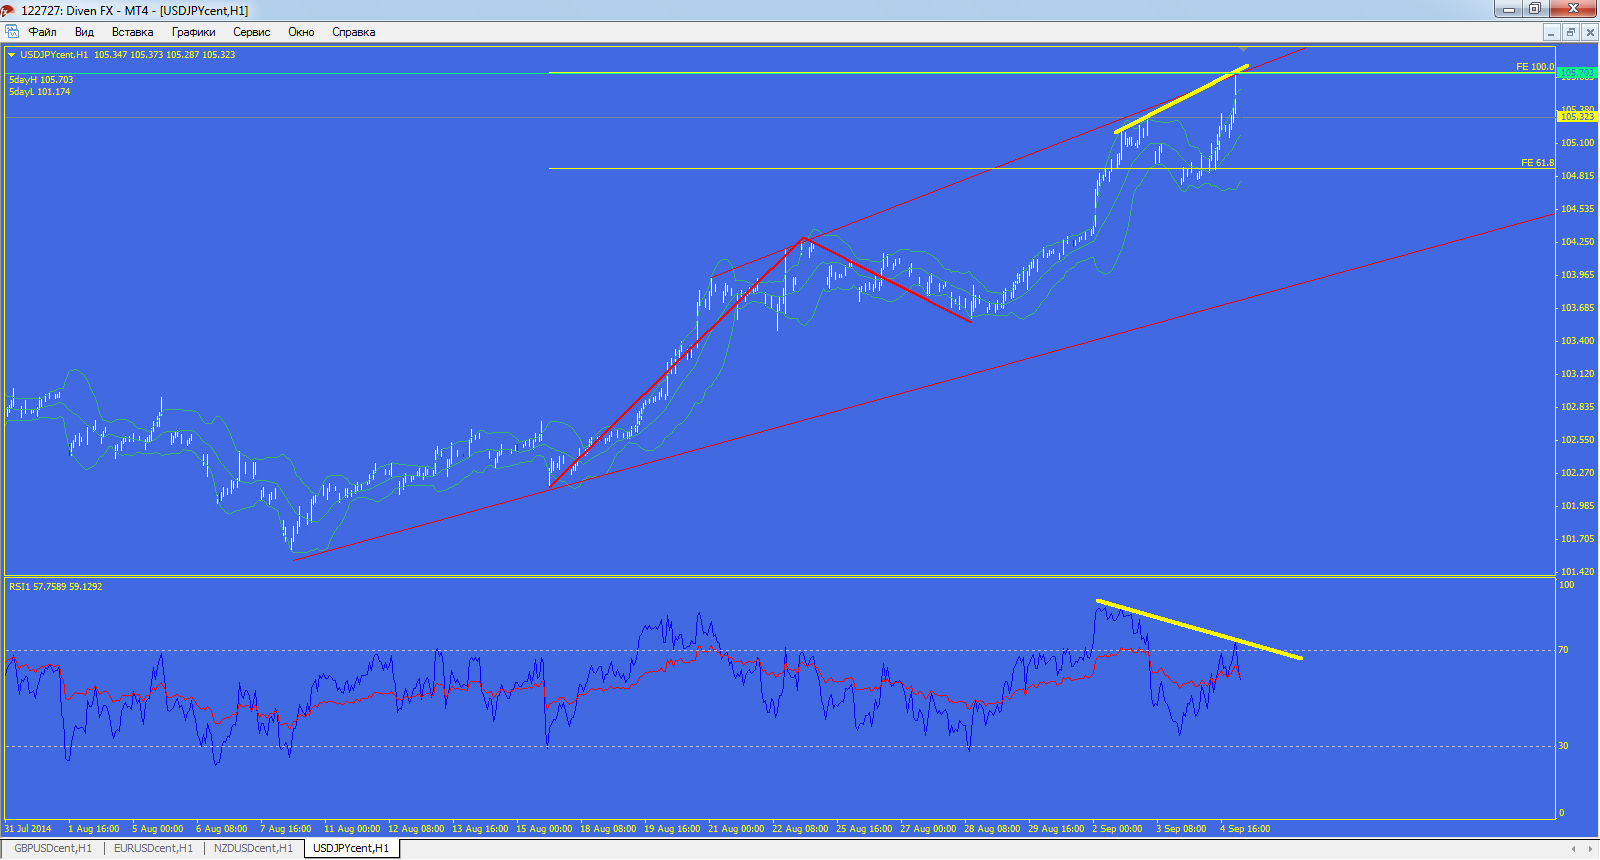The width and height of the screenshot is (1600, 860).
Task: Open the Сервис menu
Action: click(251, 32)
